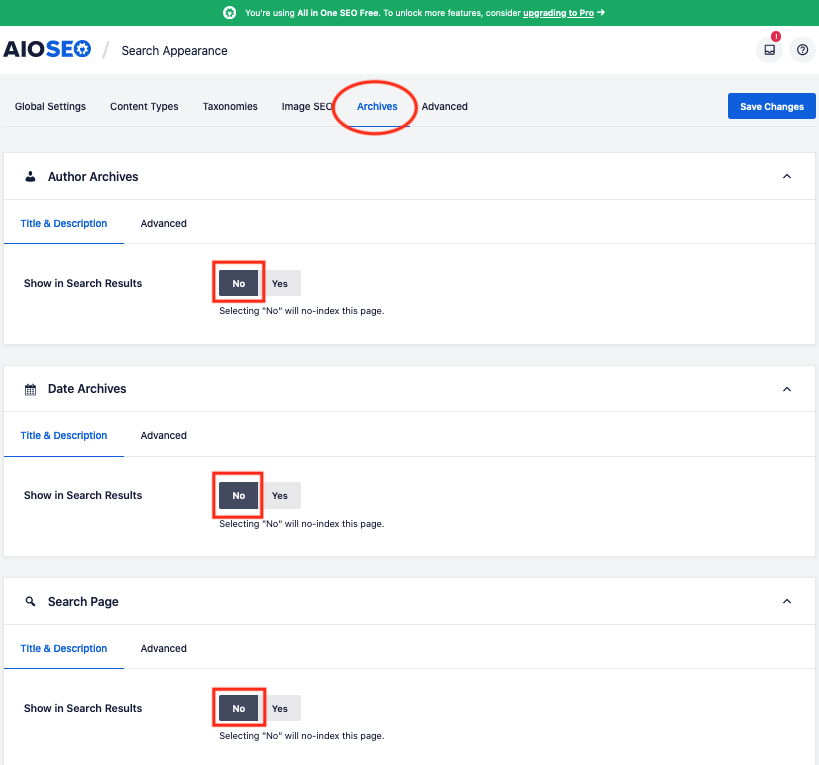Go to the Global Settings tab
This screenshot has height=765, width=819.
click(50, 107)
